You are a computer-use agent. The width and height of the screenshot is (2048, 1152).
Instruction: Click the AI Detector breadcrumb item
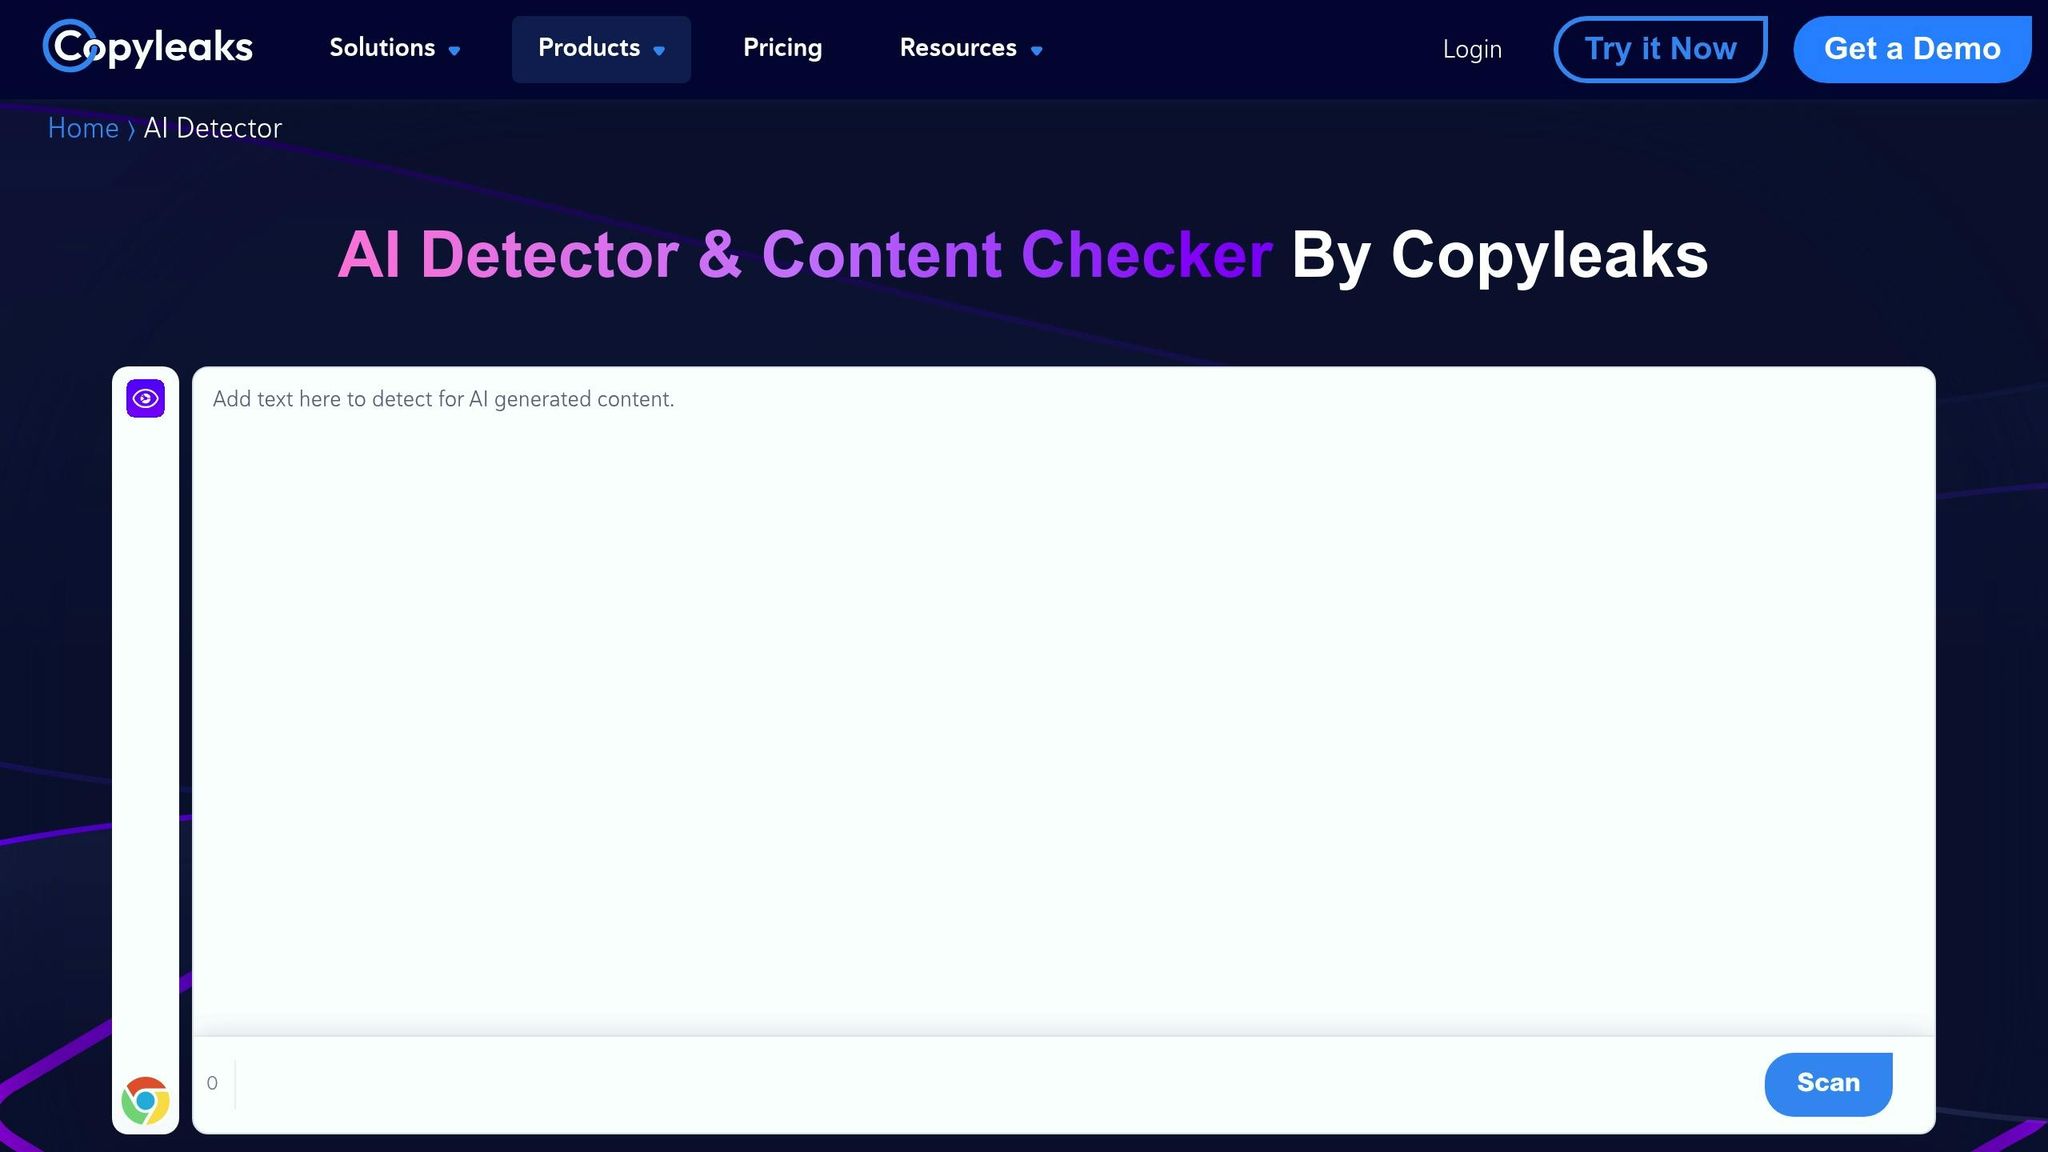(212, 128)
